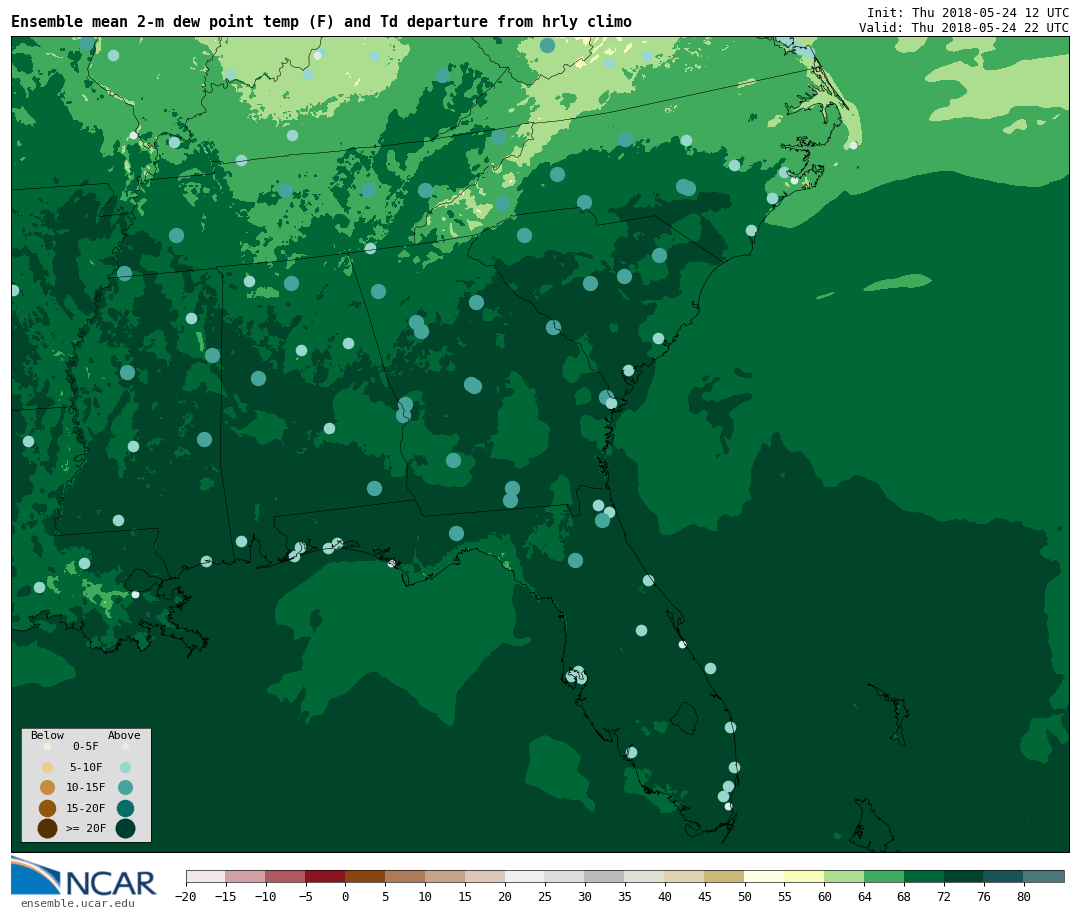Pick the 35 to 40 colorbar swatch
The width and height of the screenshot is (1080, 915).
645,876
